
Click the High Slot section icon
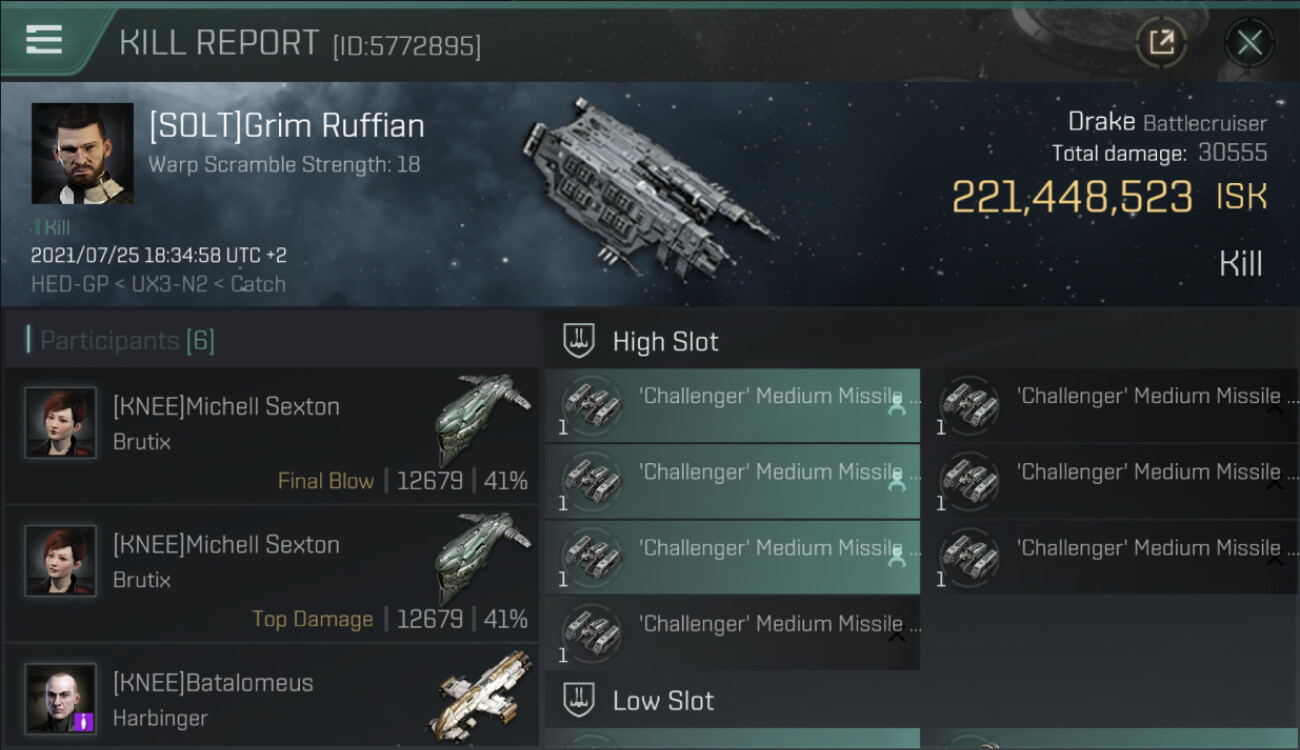(580, 341)
